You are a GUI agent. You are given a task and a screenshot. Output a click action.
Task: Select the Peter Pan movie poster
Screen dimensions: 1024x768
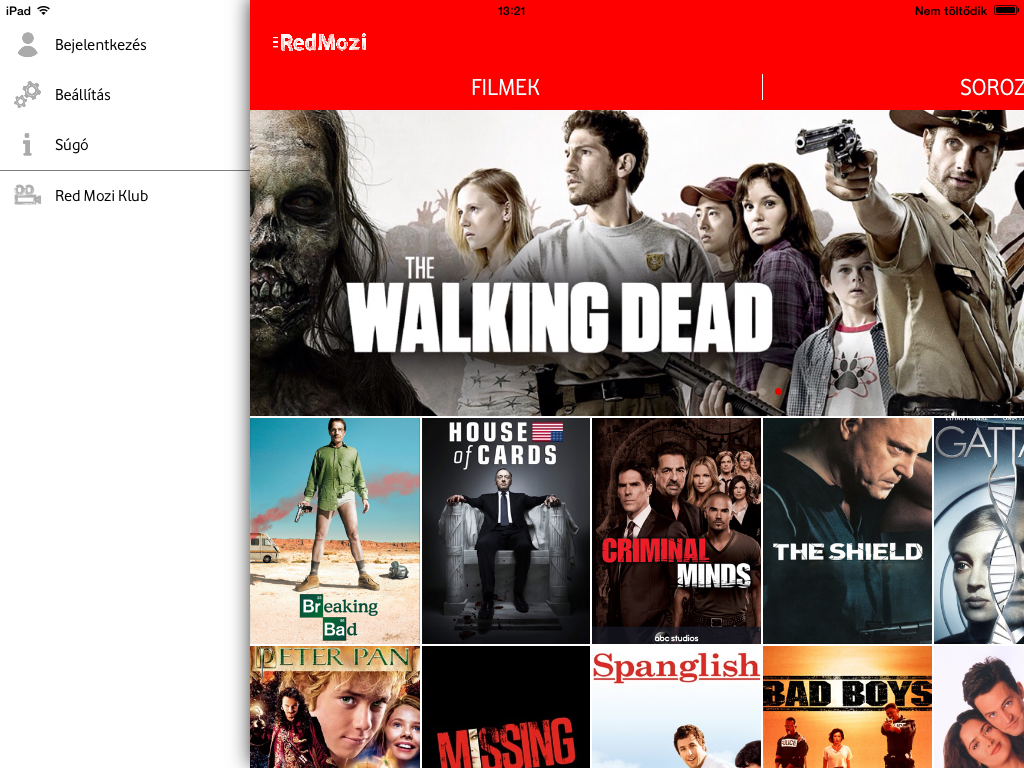(x=335, y=707)
